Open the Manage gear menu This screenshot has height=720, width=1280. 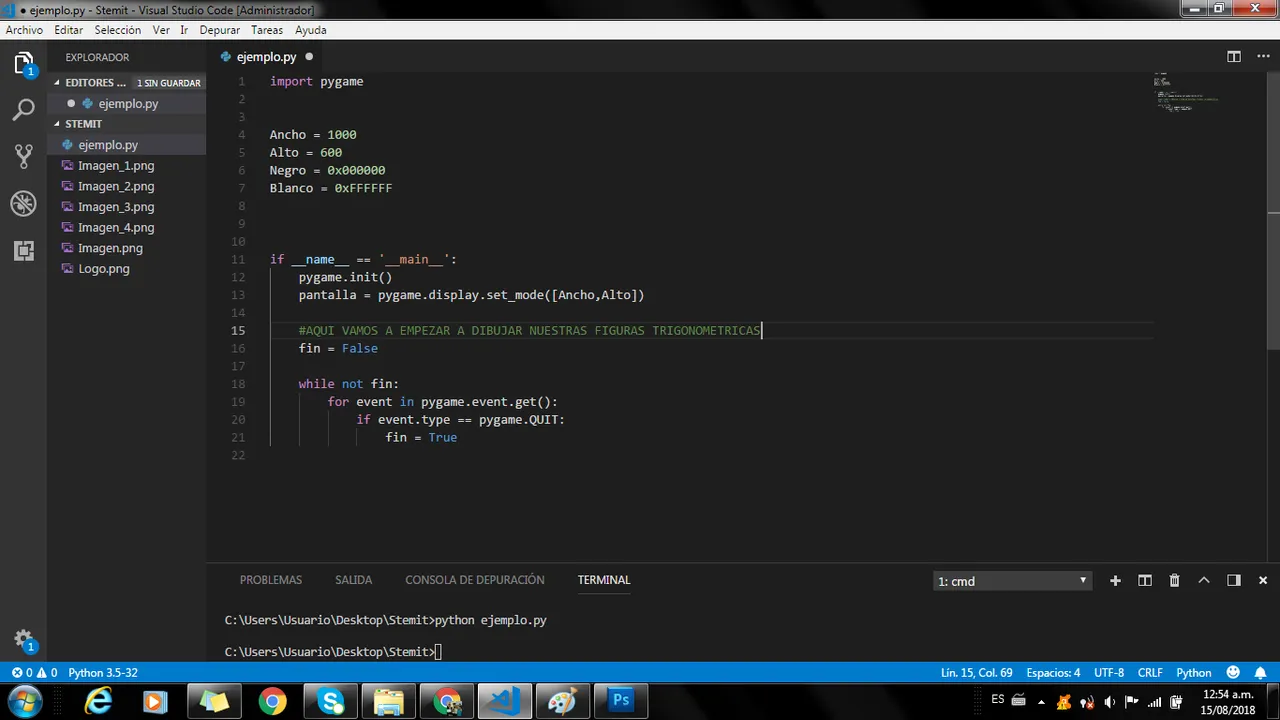click(24, 640)
